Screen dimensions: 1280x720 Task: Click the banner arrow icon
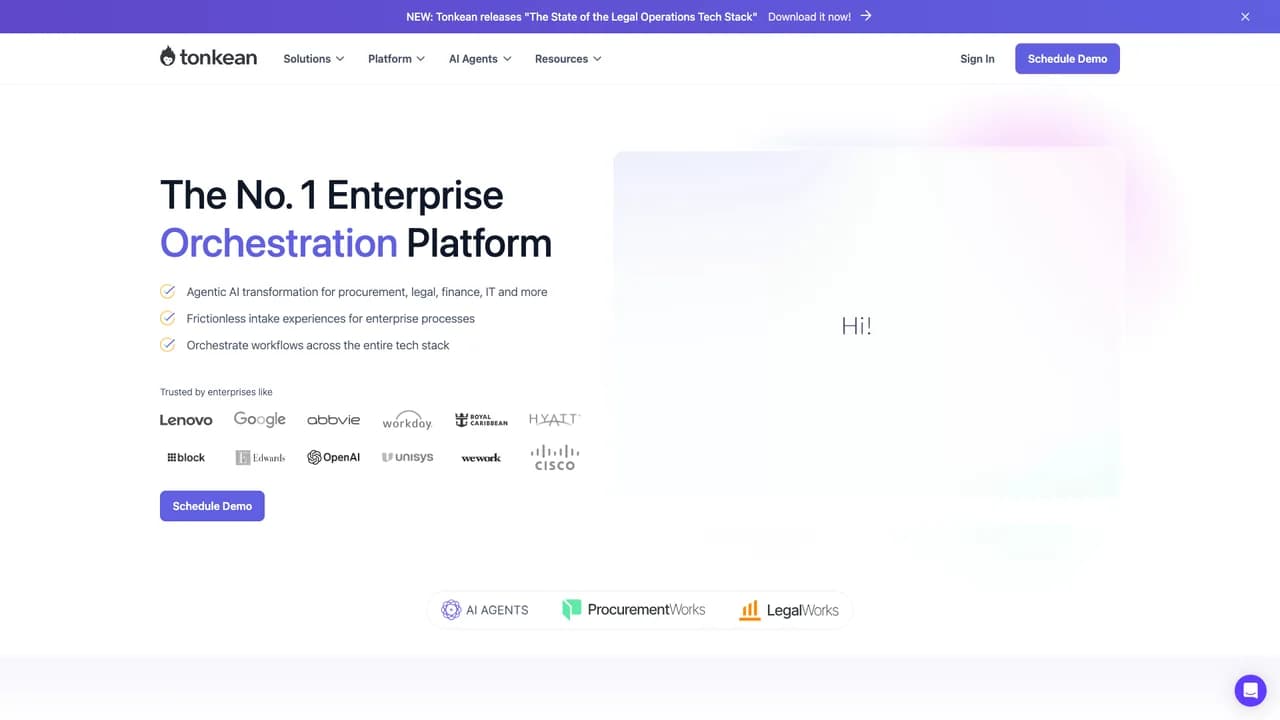coord(866,16)
